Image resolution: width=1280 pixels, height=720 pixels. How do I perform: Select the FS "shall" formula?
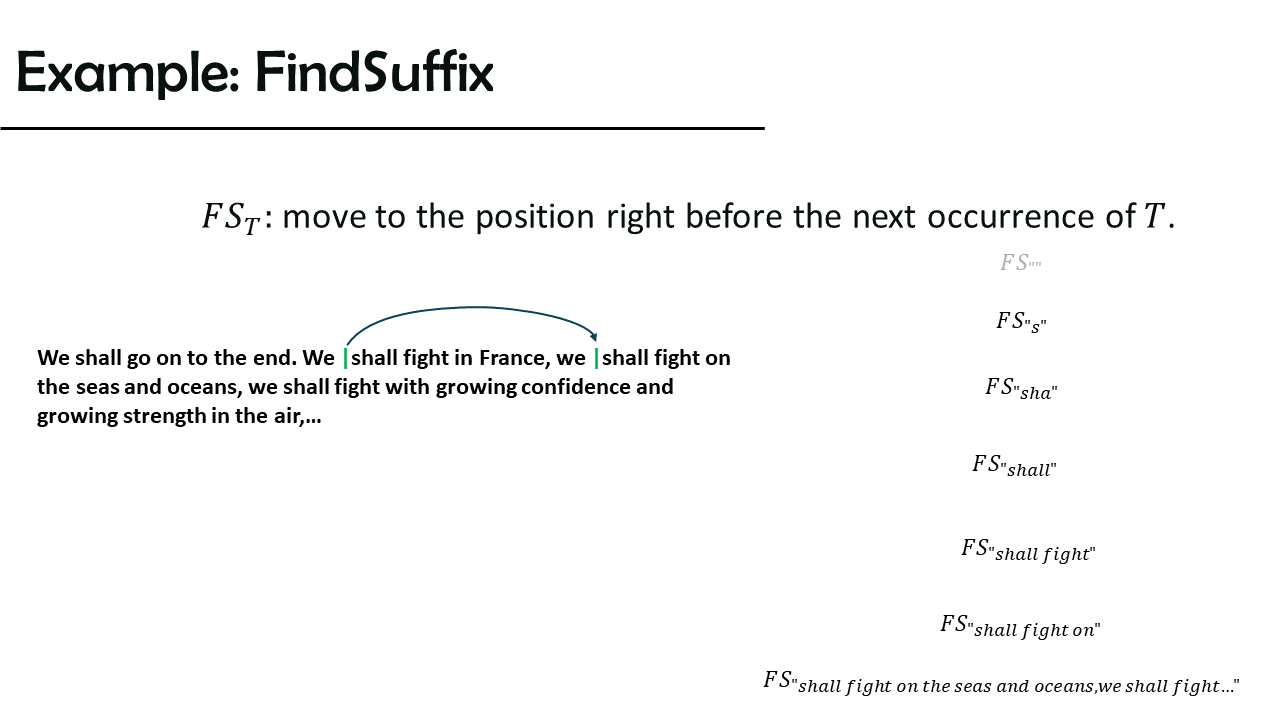(x=1014, y=465)
